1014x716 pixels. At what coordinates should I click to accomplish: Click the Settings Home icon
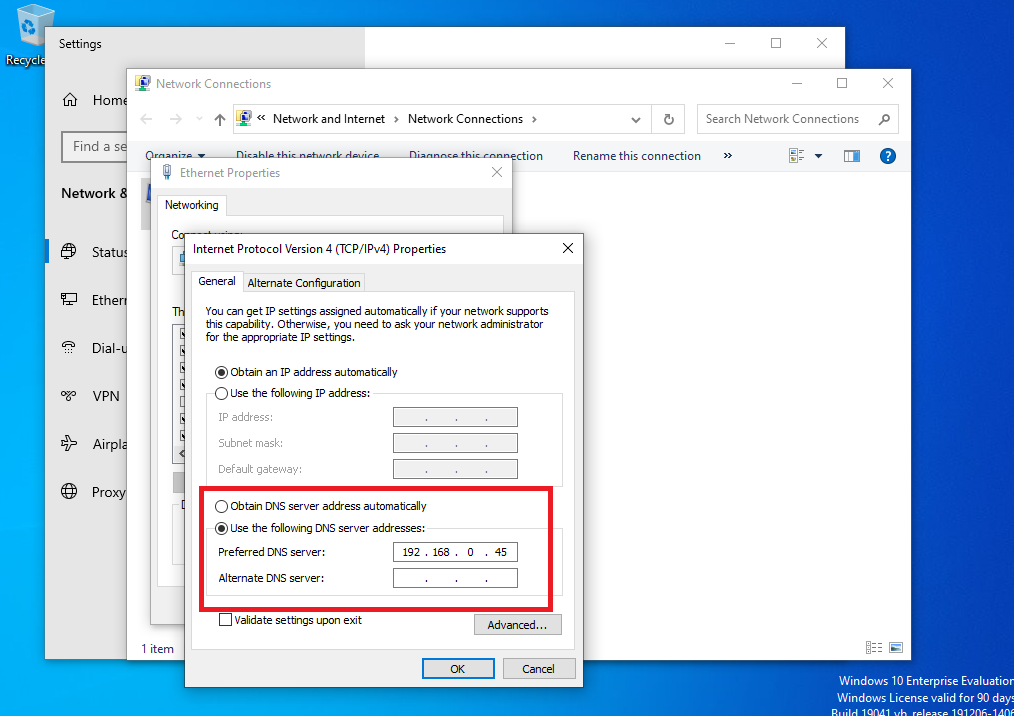tap(70, 100)
